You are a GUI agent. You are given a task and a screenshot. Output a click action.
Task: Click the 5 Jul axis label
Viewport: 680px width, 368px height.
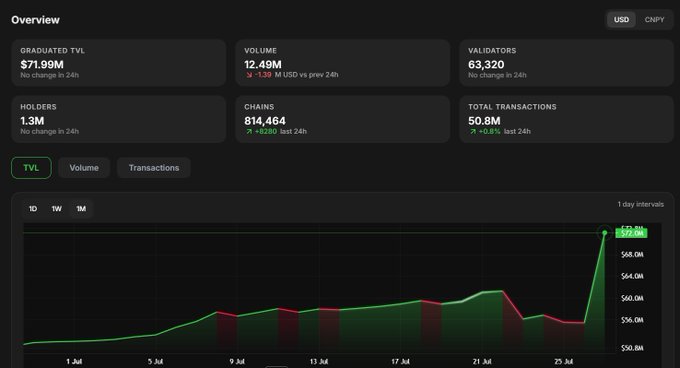pos(156,361)
